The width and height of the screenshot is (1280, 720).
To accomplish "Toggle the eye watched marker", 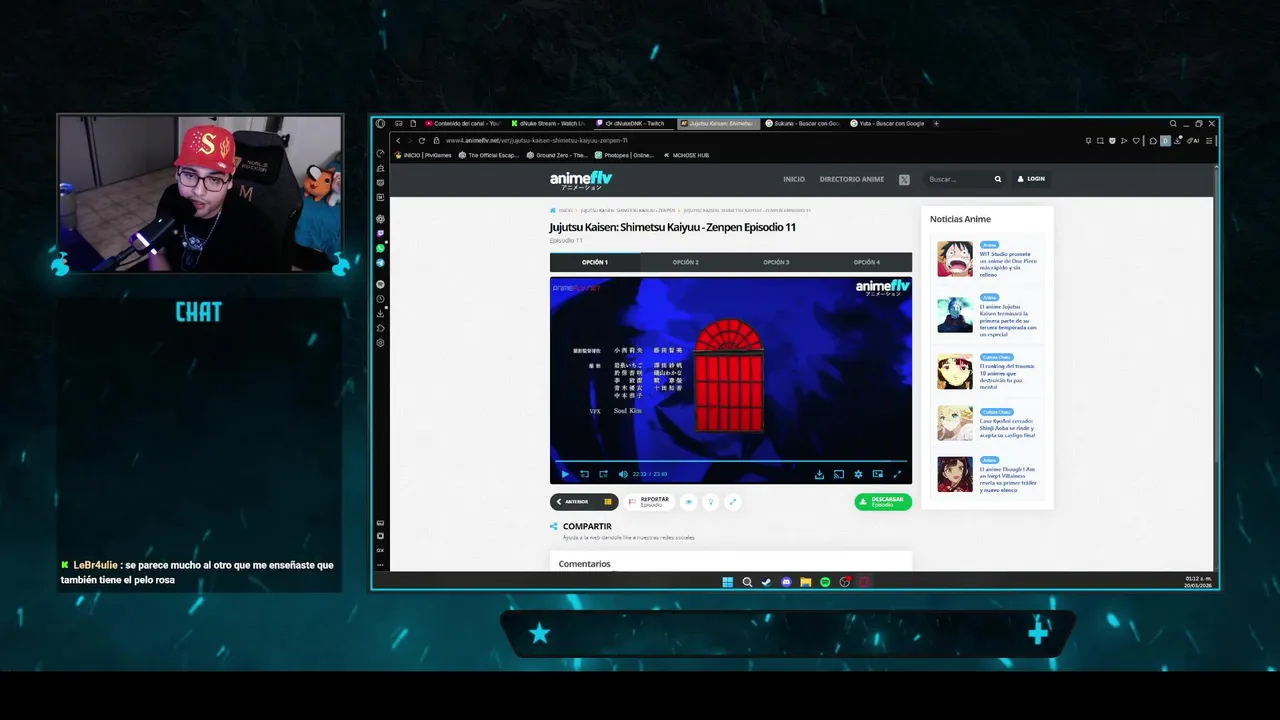I will tap(688, 502).
